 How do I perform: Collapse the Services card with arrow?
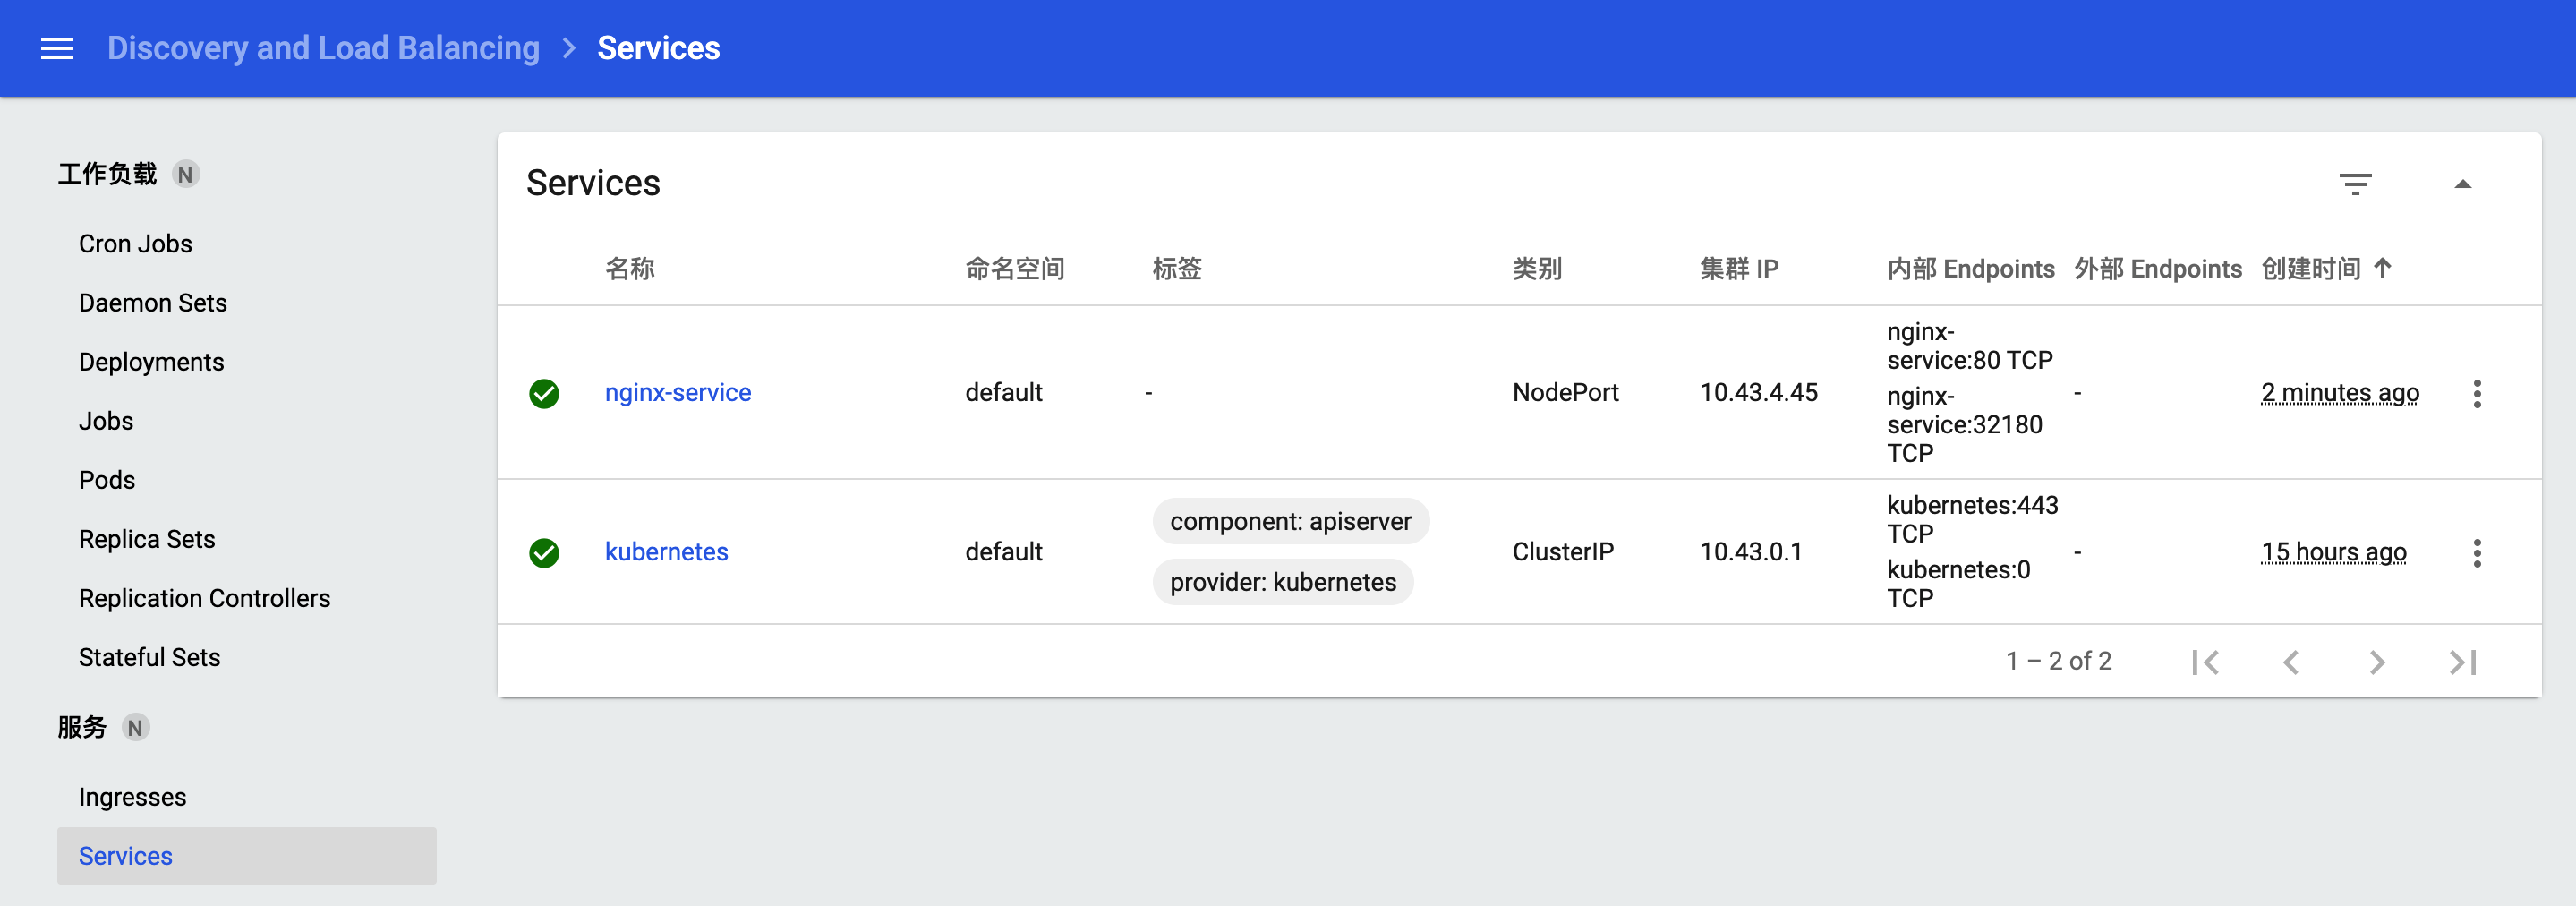click(2463, 184)
